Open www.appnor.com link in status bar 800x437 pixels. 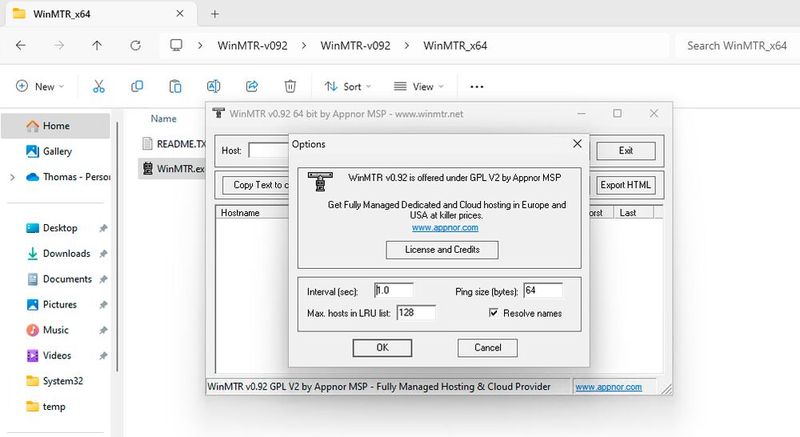608,387
